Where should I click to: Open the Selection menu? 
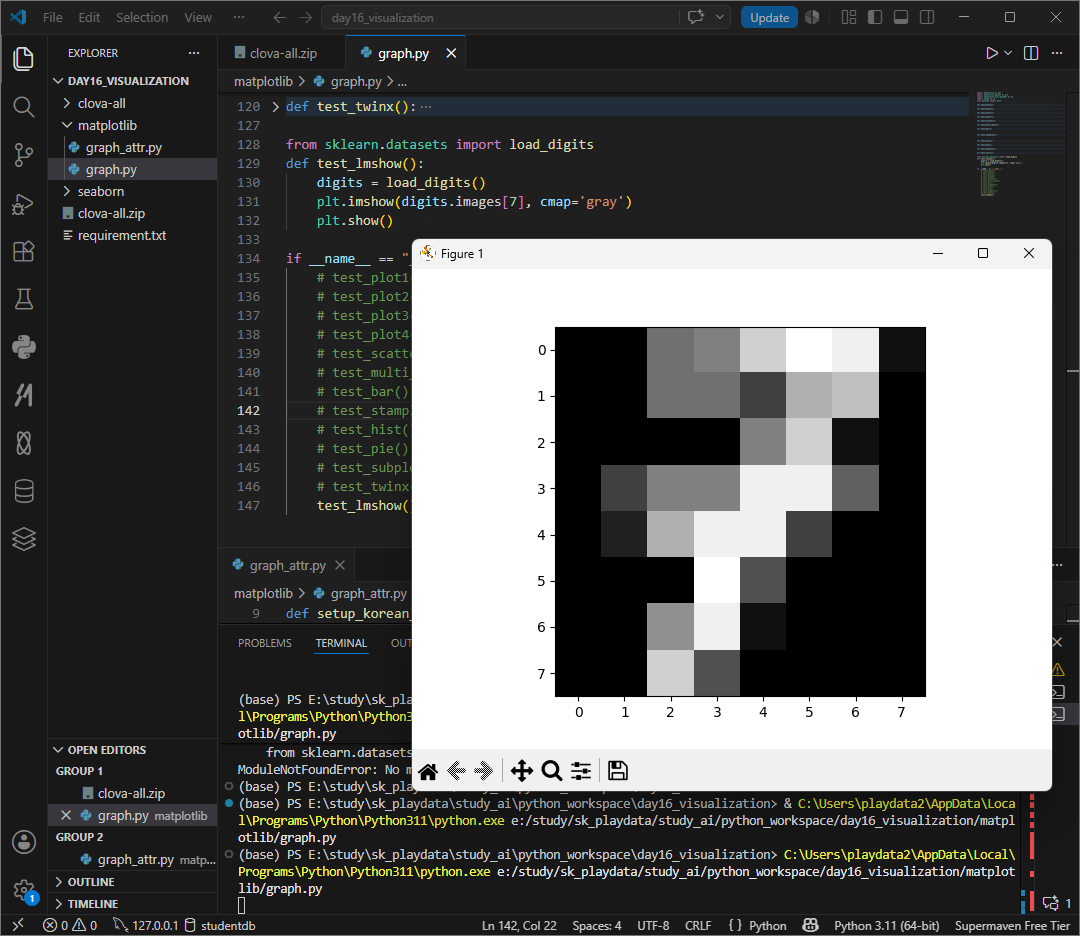click(142, 17)
